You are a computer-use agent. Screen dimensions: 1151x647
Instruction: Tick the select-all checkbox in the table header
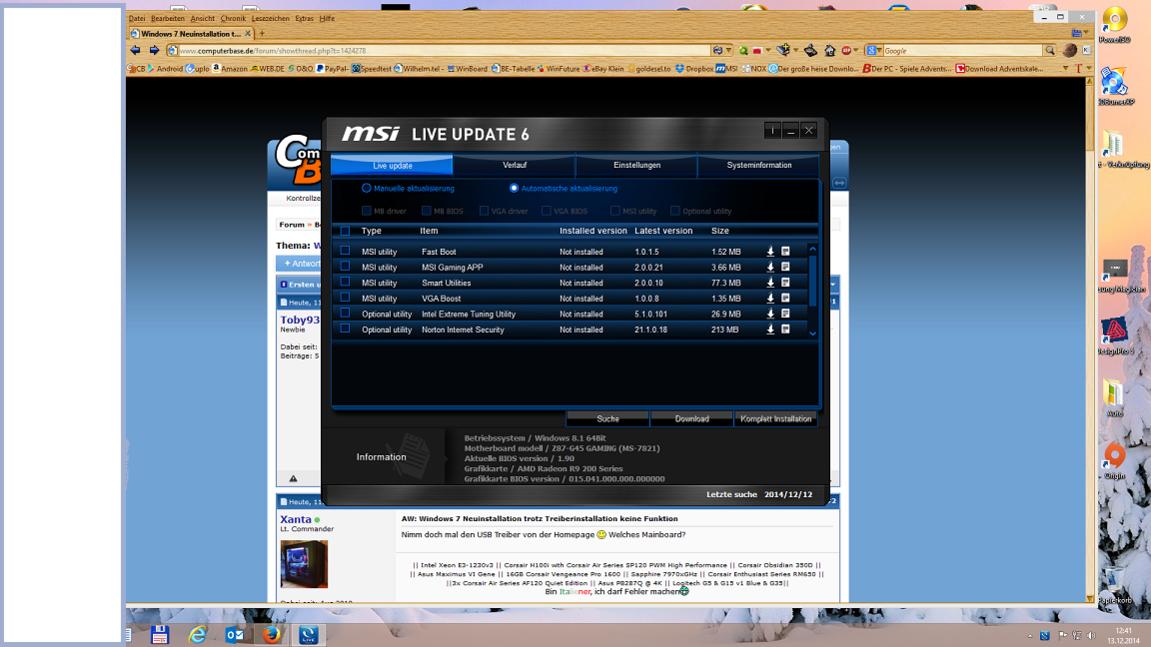(345, 231)
